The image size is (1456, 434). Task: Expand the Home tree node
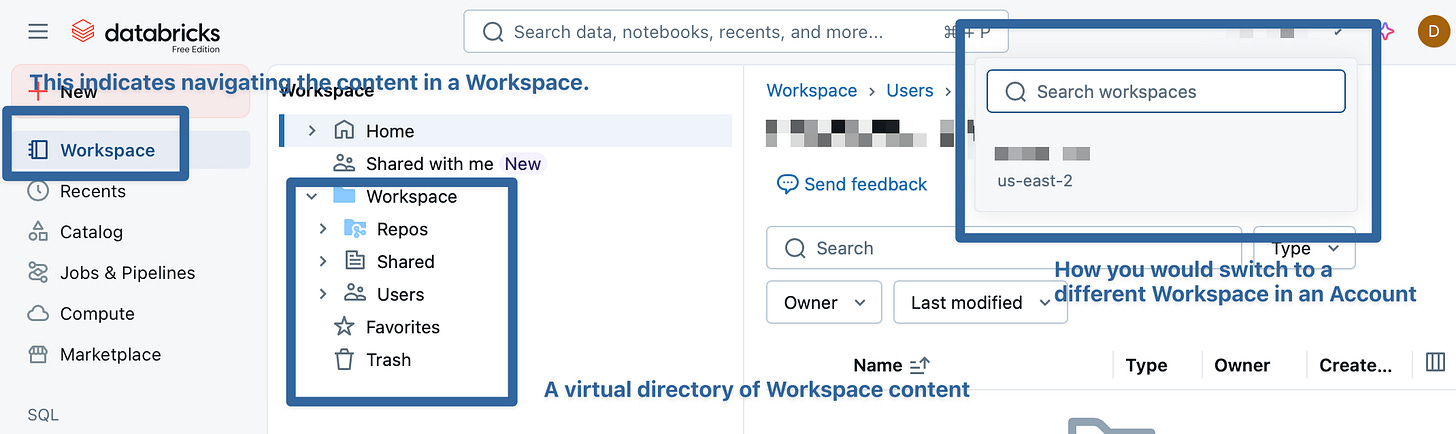point(312,131)
